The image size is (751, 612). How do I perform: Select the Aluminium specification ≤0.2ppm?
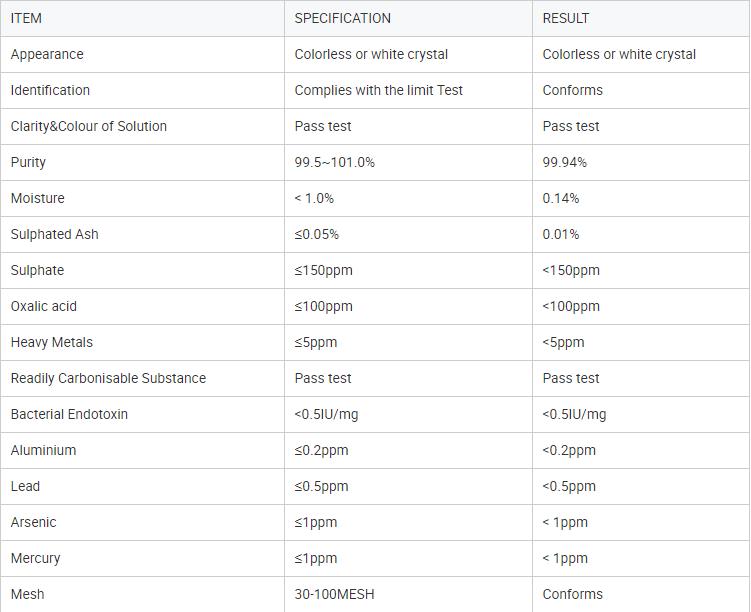[x=321, y=450]
